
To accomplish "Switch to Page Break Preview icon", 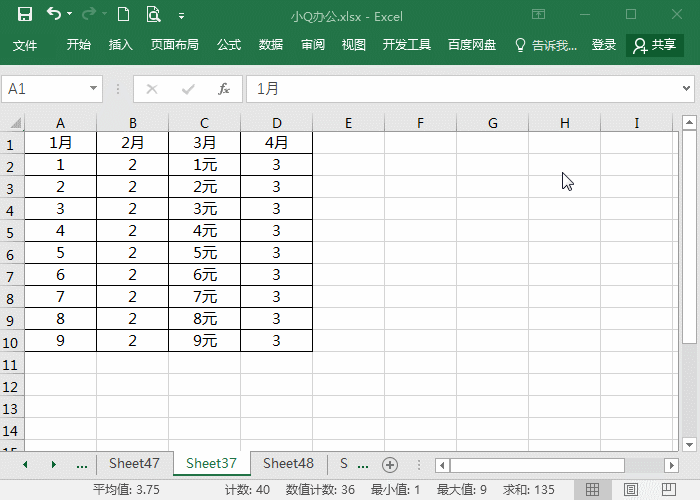I will click(x=668, y=490).
